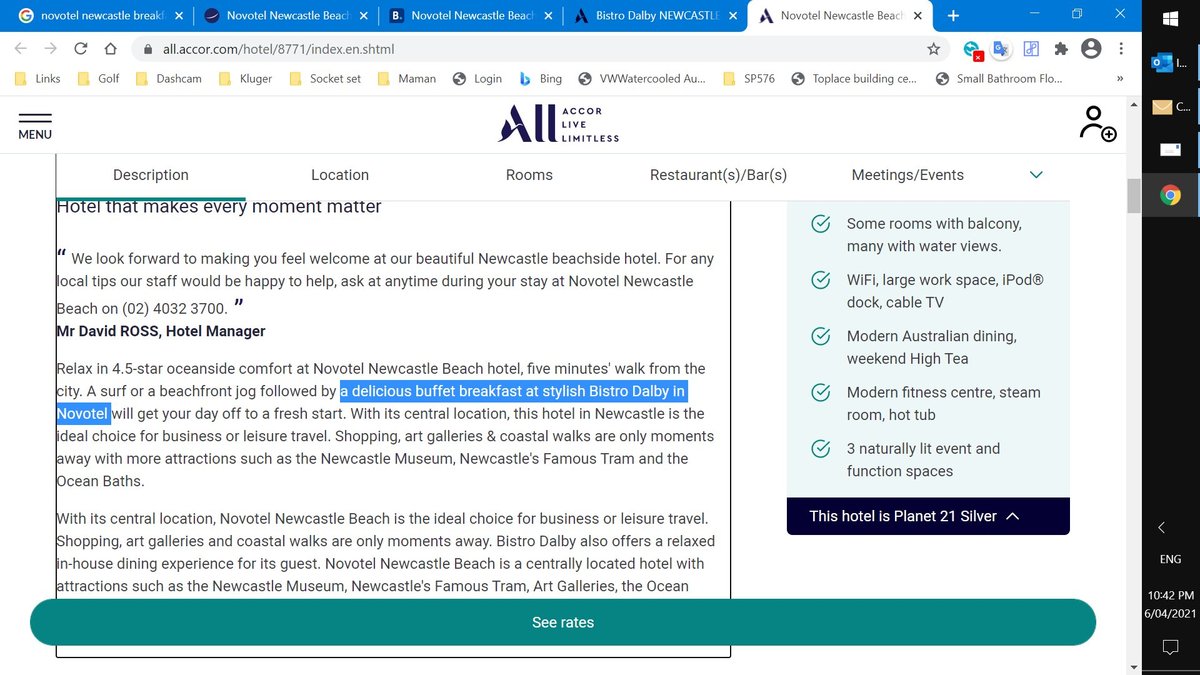The height and width of the screenshot is (675, 1200).
Task: Switch to the Bistro Dalby NEWCASTLE tab
Action: point(654,16)
